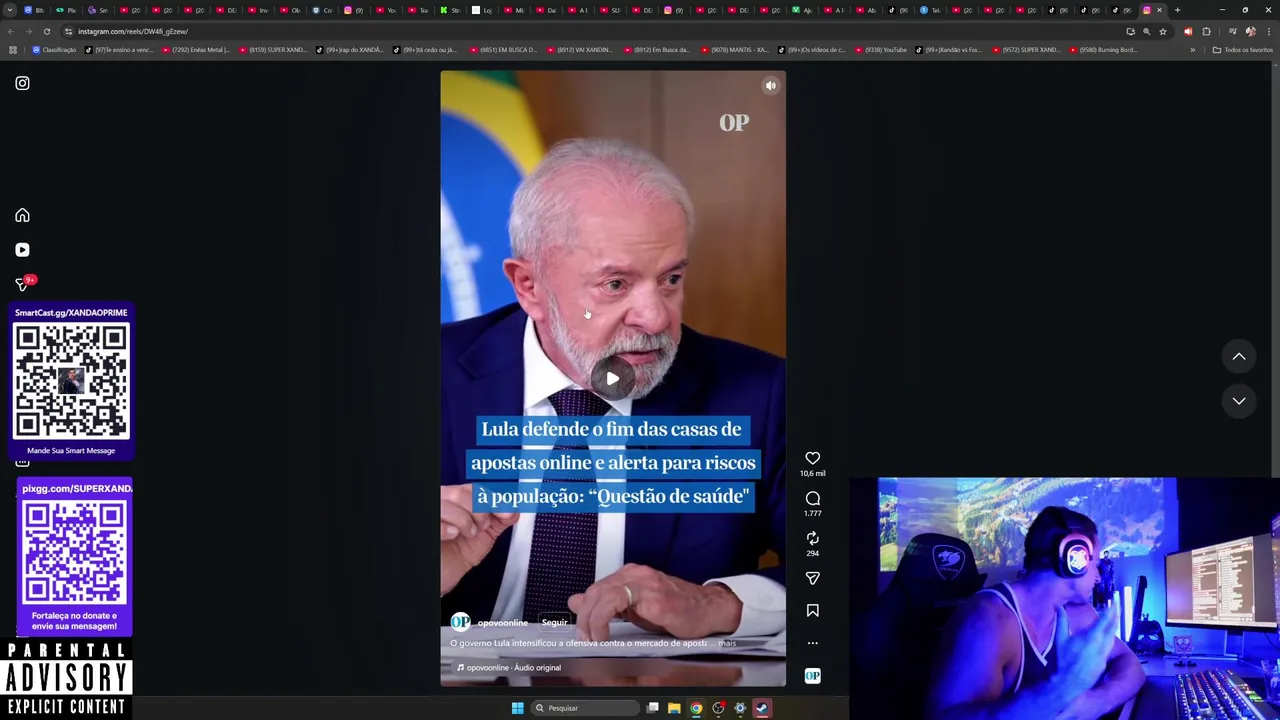Open direct messages icon with red badge
Viewport: 1280px width, 720px height.
[22, 284]
